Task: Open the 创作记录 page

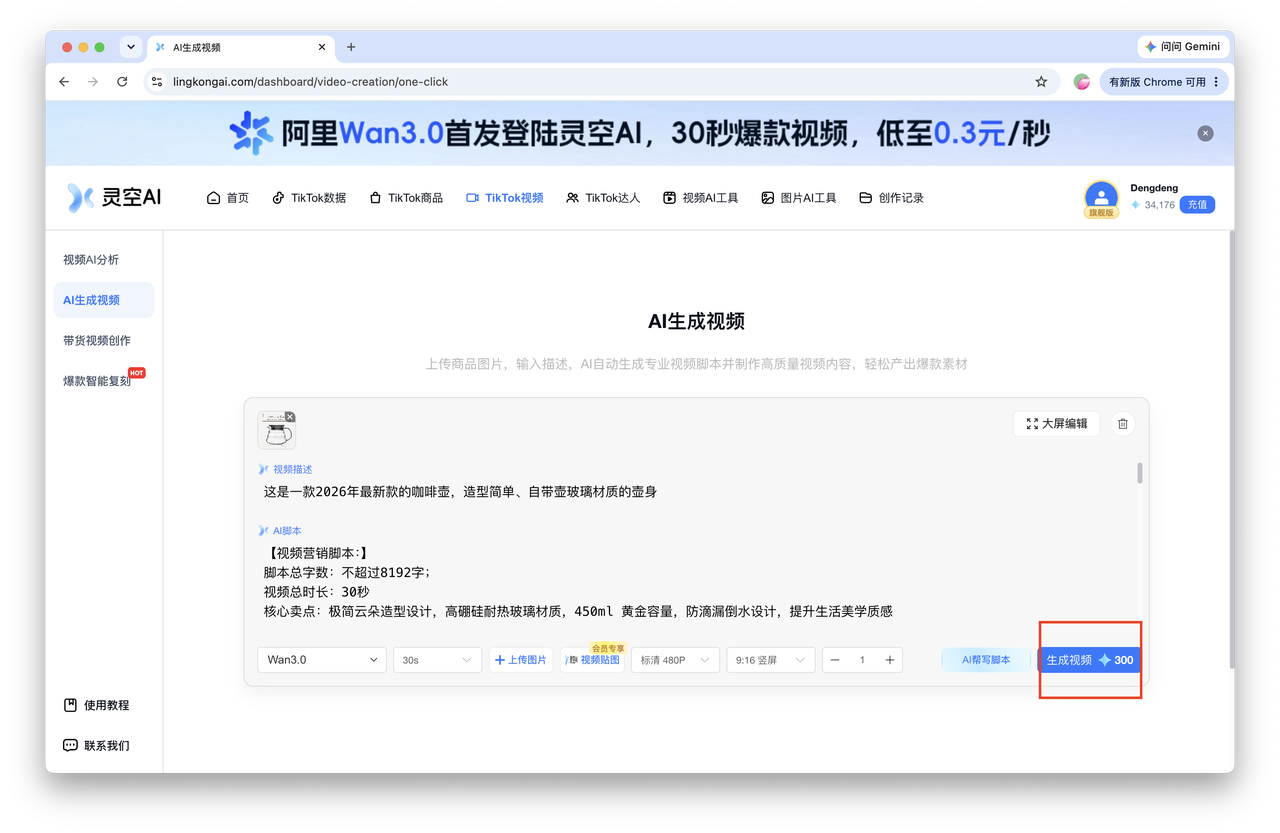Action: [x=892, y=198]
